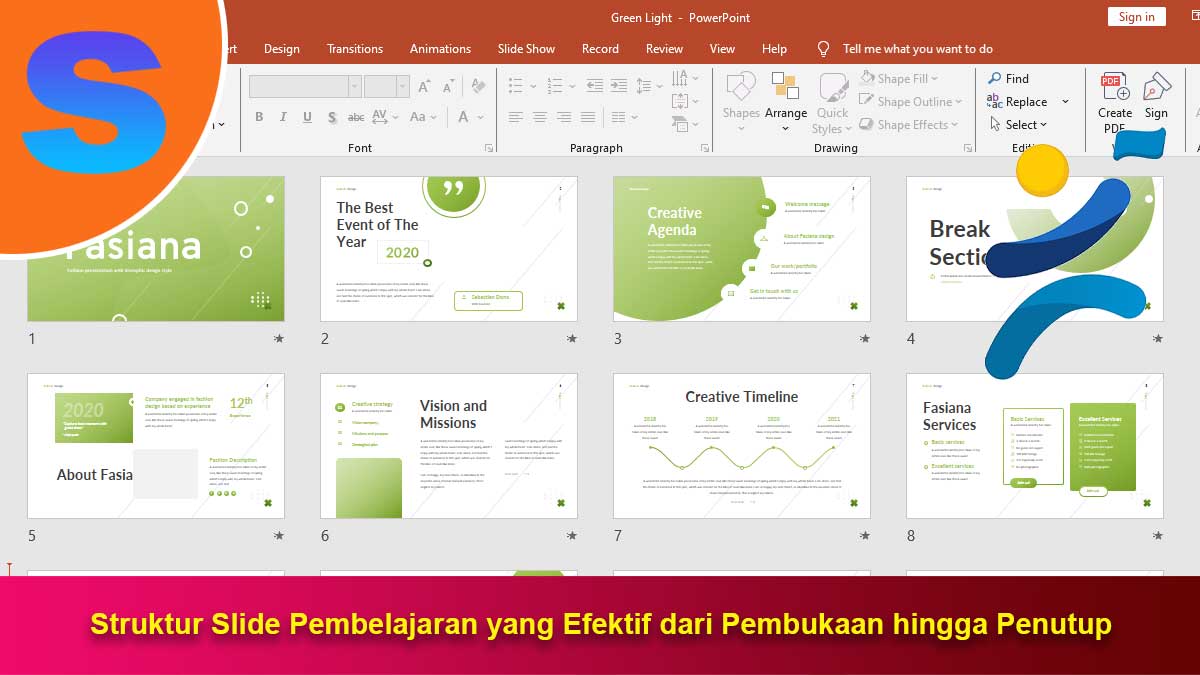Open the Shape Outline dropdown
The width and height of the screenshot is (1200, 675).
pos(910,101)
